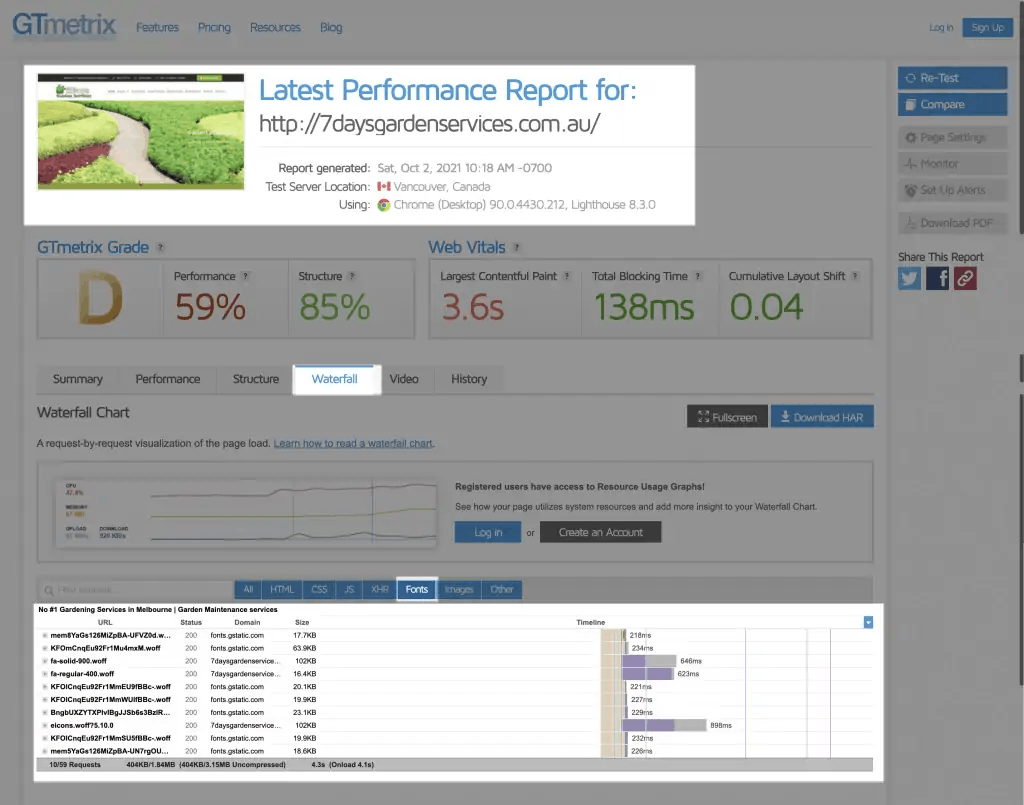Filter waterfall to Fonts requests

(x=417, y=590)
